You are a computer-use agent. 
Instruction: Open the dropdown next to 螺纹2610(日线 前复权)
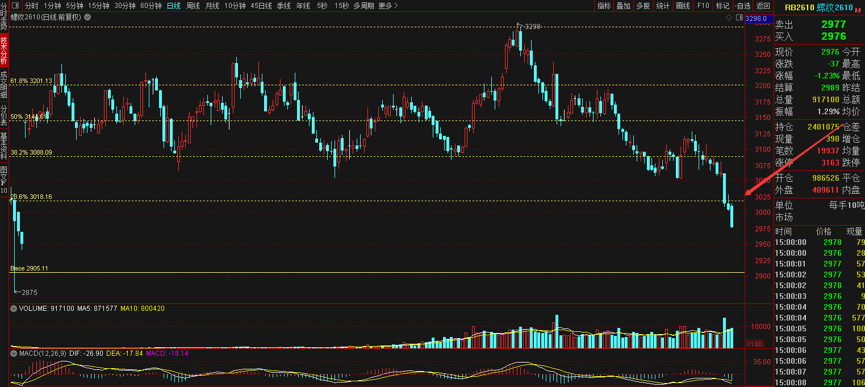click(87, 17)
